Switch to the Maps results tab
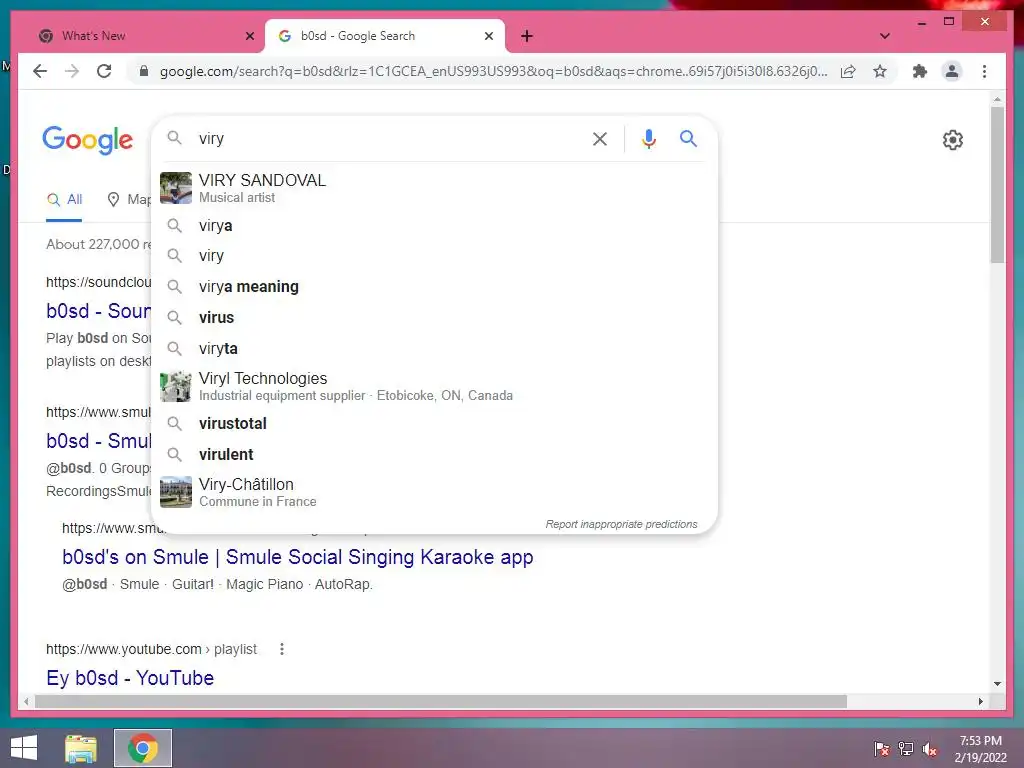This screenshot has width=1024, height=768. [129, 200]
